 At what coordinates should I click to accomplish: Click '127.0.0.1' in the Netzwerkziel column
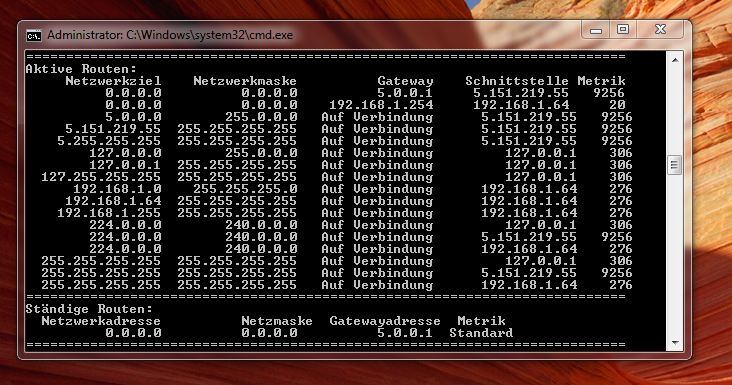[x=125, y=165]
